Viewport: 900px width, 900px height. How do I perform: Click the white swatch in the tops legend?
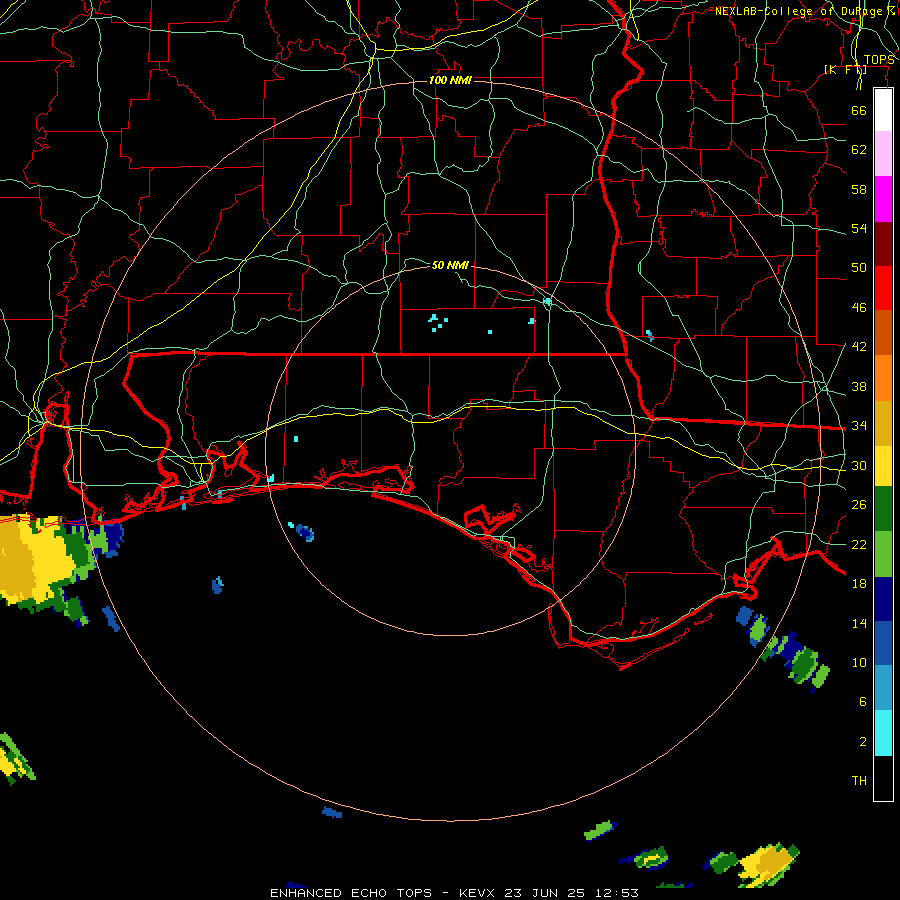[883, 110]
